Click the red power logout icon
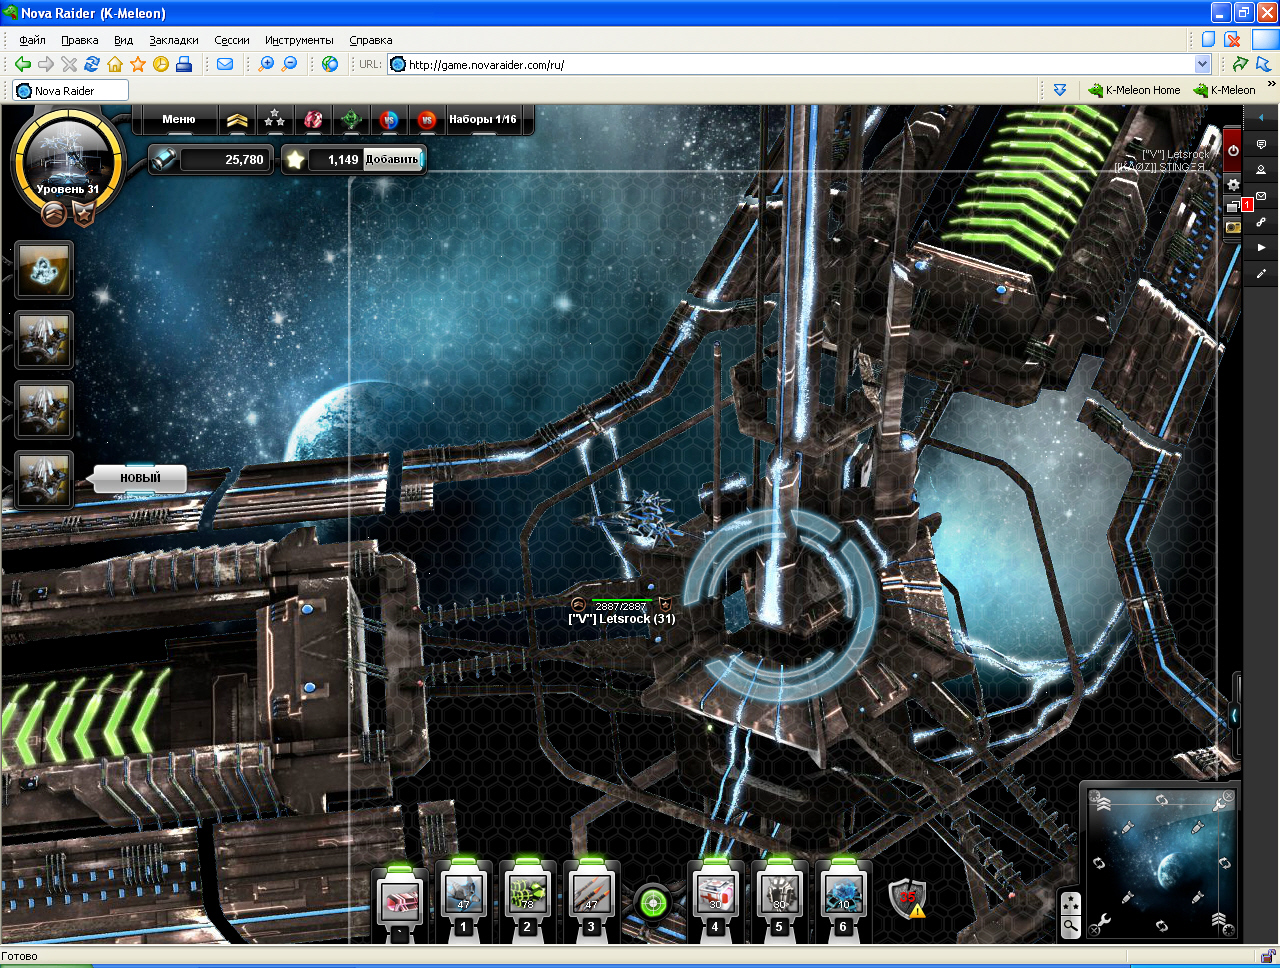1280x968 pixels. click(x=1233, y=150)
